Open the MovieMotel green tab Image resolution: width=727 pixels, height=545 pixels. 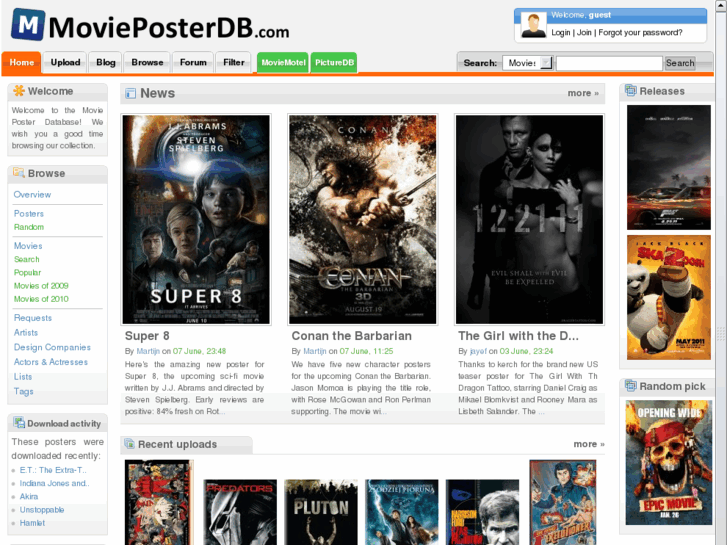click(283, 63)
